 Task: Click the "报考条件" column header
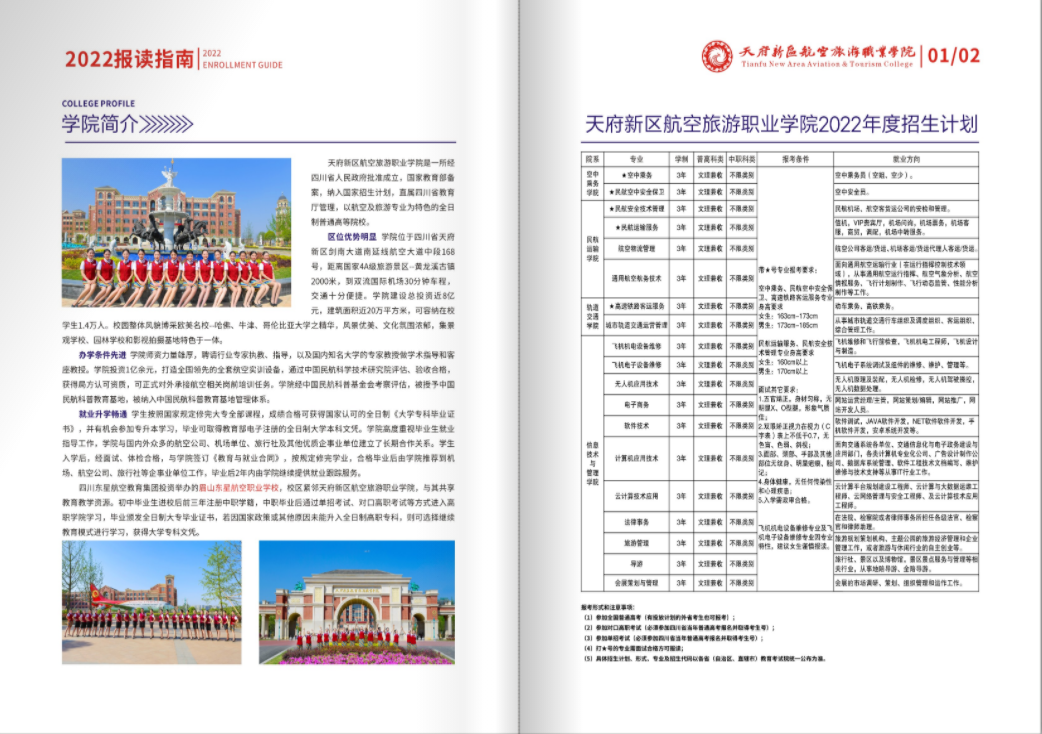(x=795, y=159)
